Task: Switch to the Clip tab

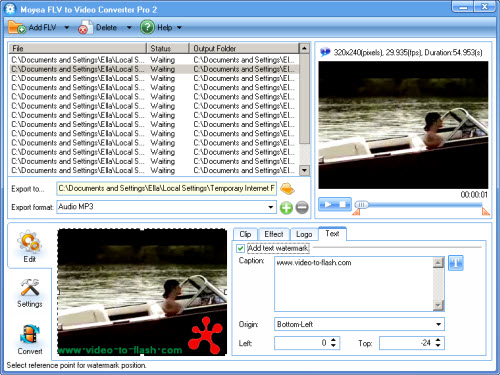Action: [x=245, y=234]
